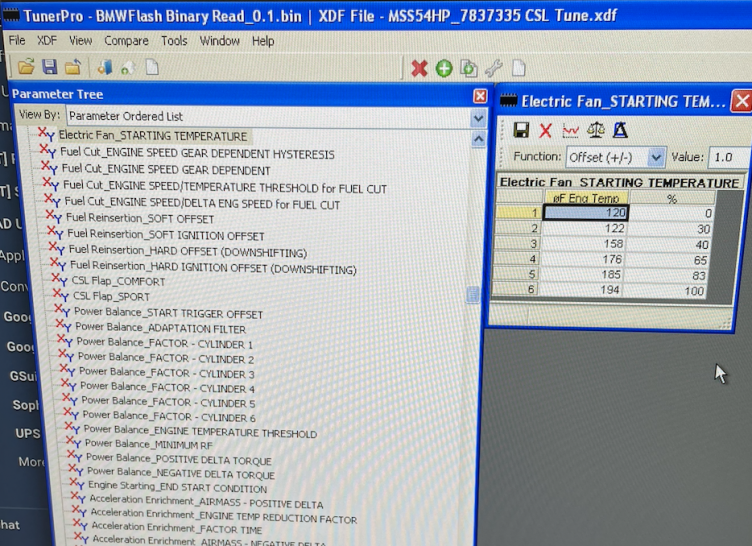Viewport: 752px width, 546px height.
Task: Click the red X cancel icon in table editor
Action: pos(546,130)
